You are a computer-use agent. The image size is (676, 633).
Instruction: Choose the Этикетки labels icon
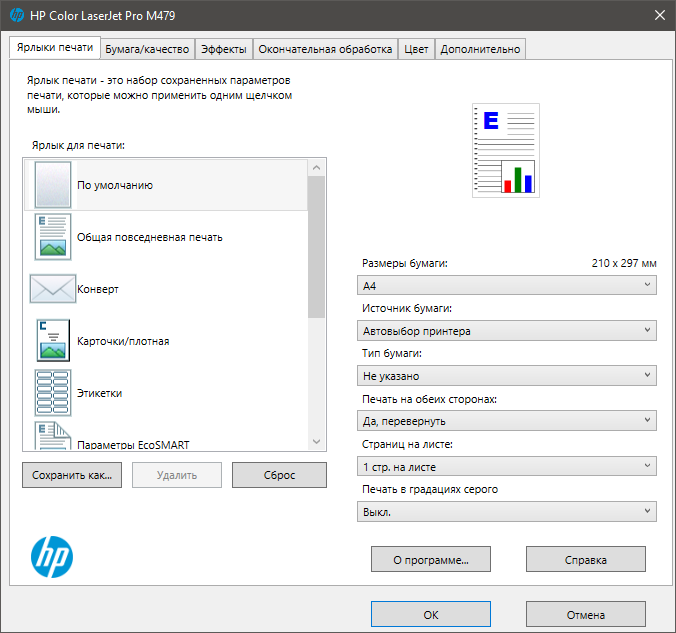coord(53,393)
